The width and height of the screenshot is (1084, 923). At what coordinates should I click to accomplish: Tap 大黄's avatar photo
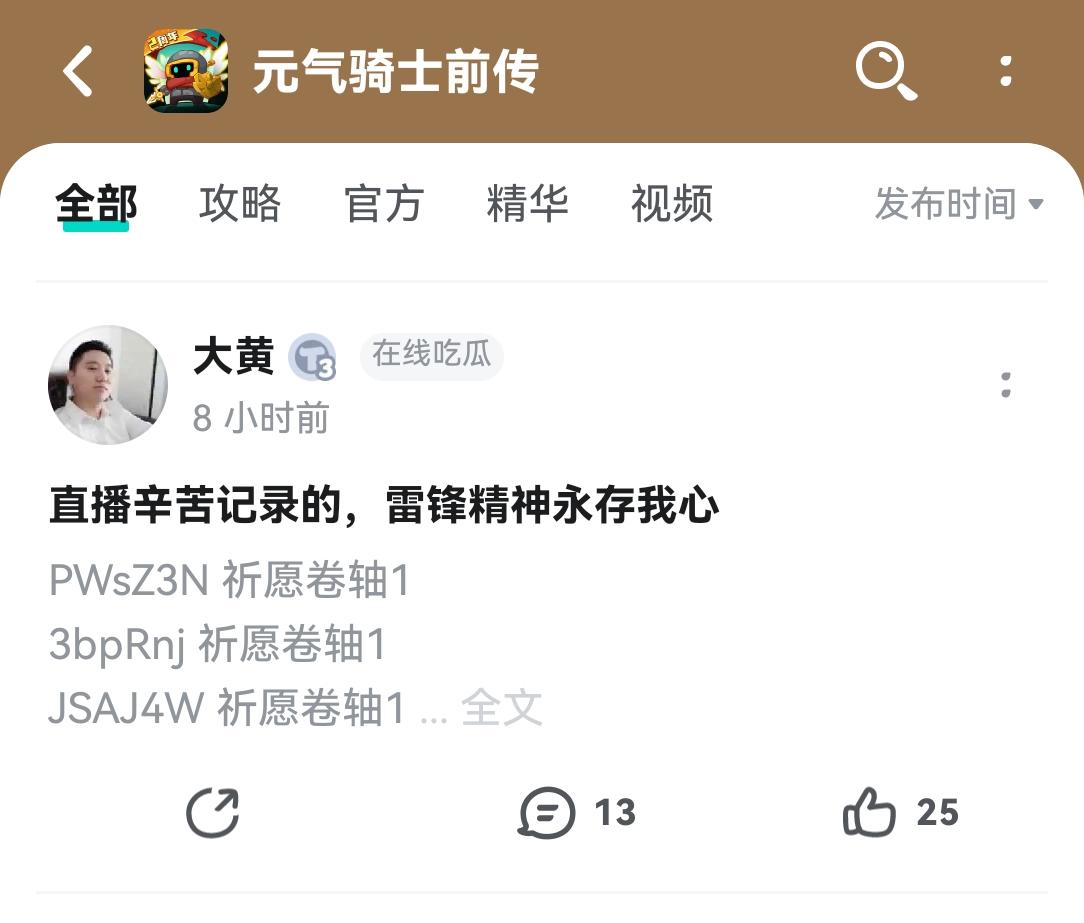point(108,384)
